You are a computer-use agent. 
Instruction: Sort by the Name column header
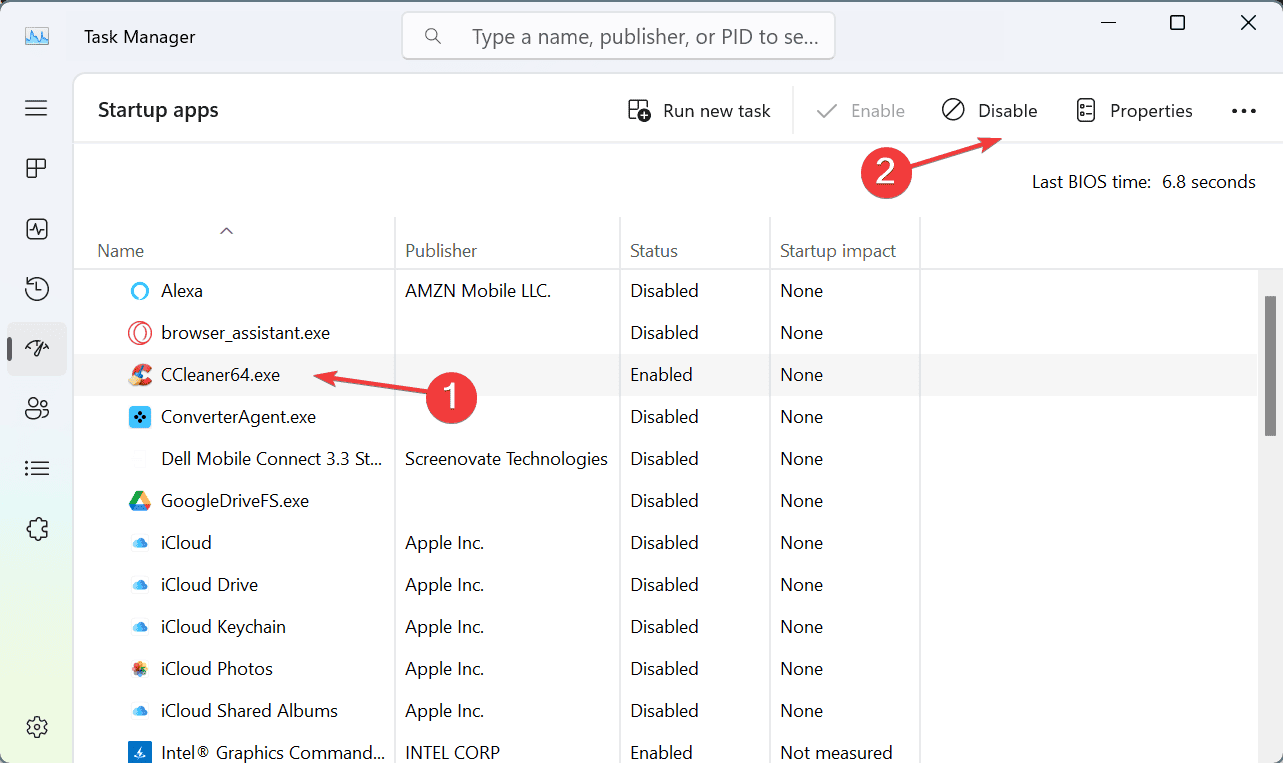[121, 251]
